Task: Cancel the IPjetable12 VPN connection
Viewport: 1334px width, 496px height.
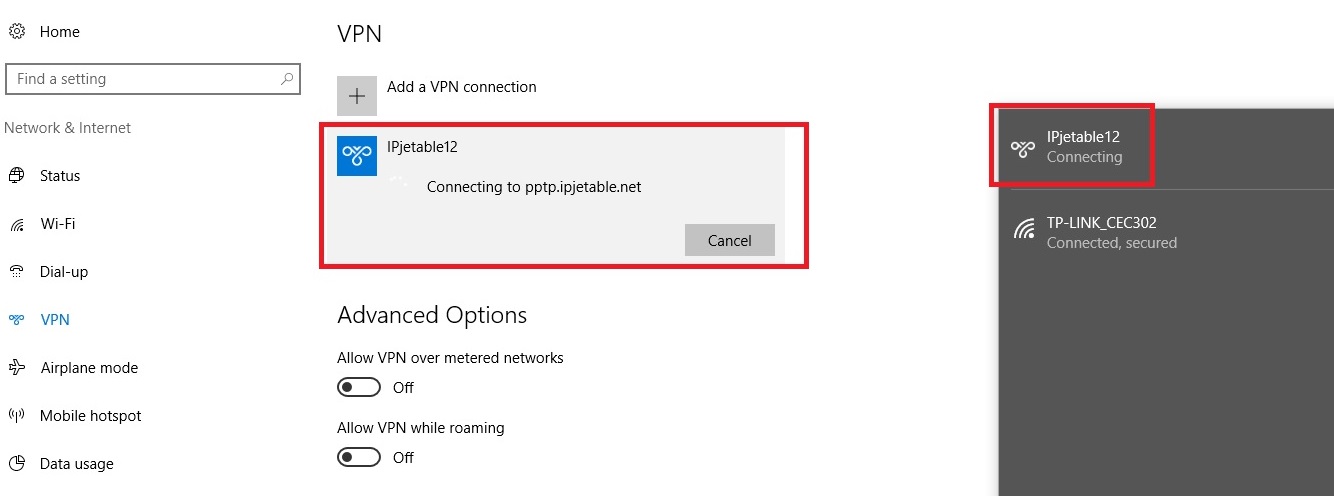Action: click(730, 240)
